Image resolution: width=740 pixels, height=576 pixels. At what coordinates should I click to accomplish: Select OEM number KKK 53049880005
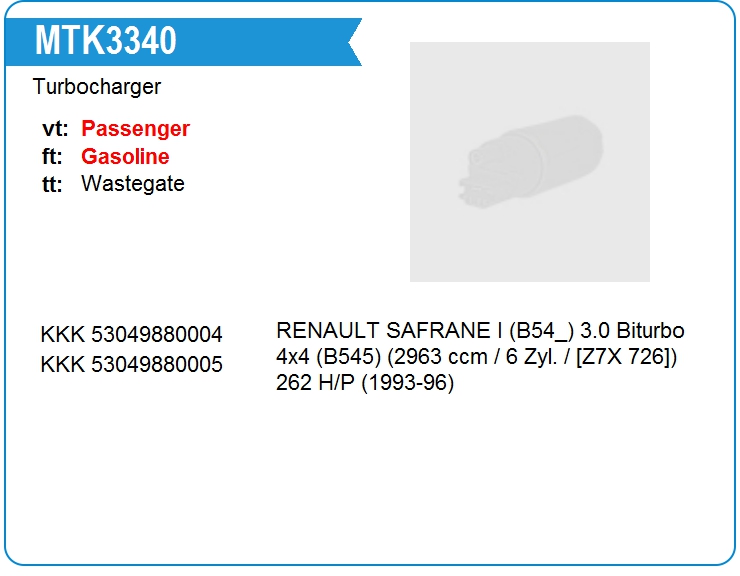tap(131, 364)
